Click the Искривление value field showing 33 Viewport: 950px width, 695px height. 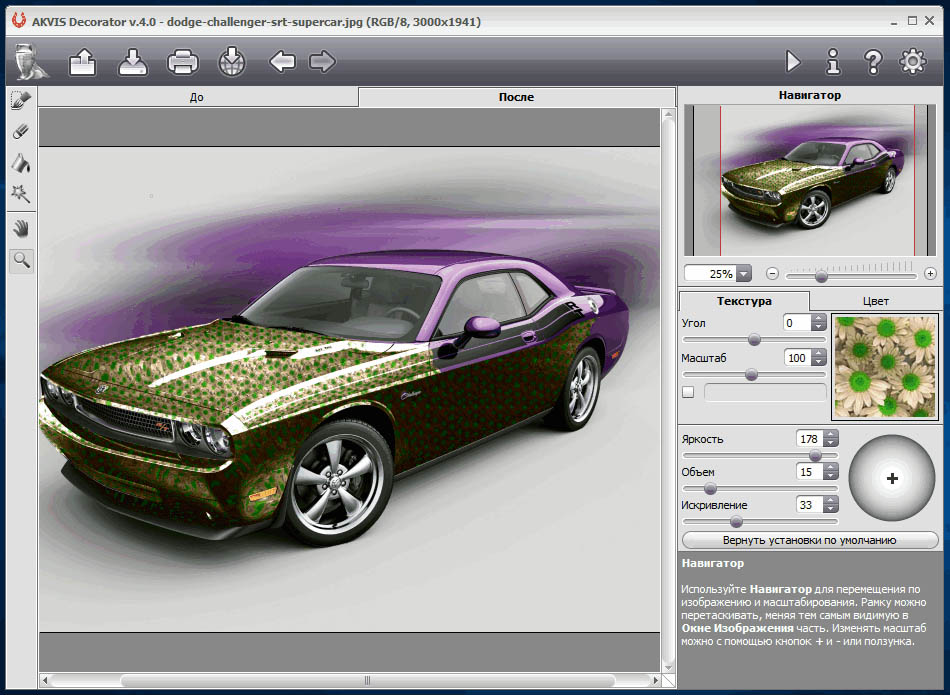(809, 505)
